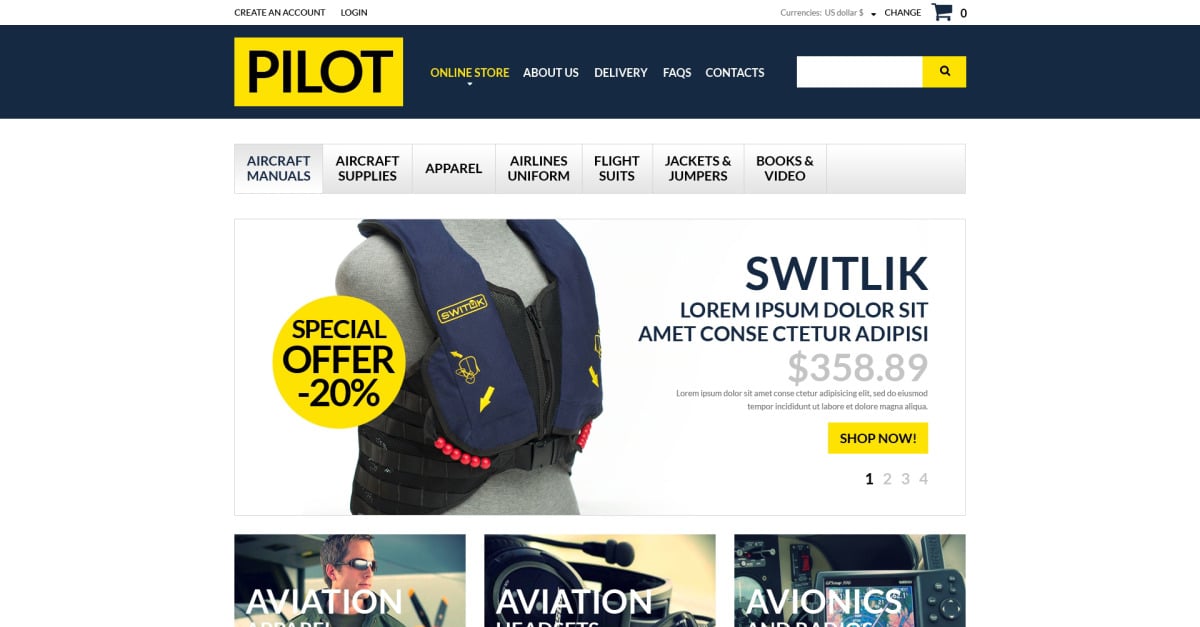
Task: Click the Login link
Action: coord(354,13)
